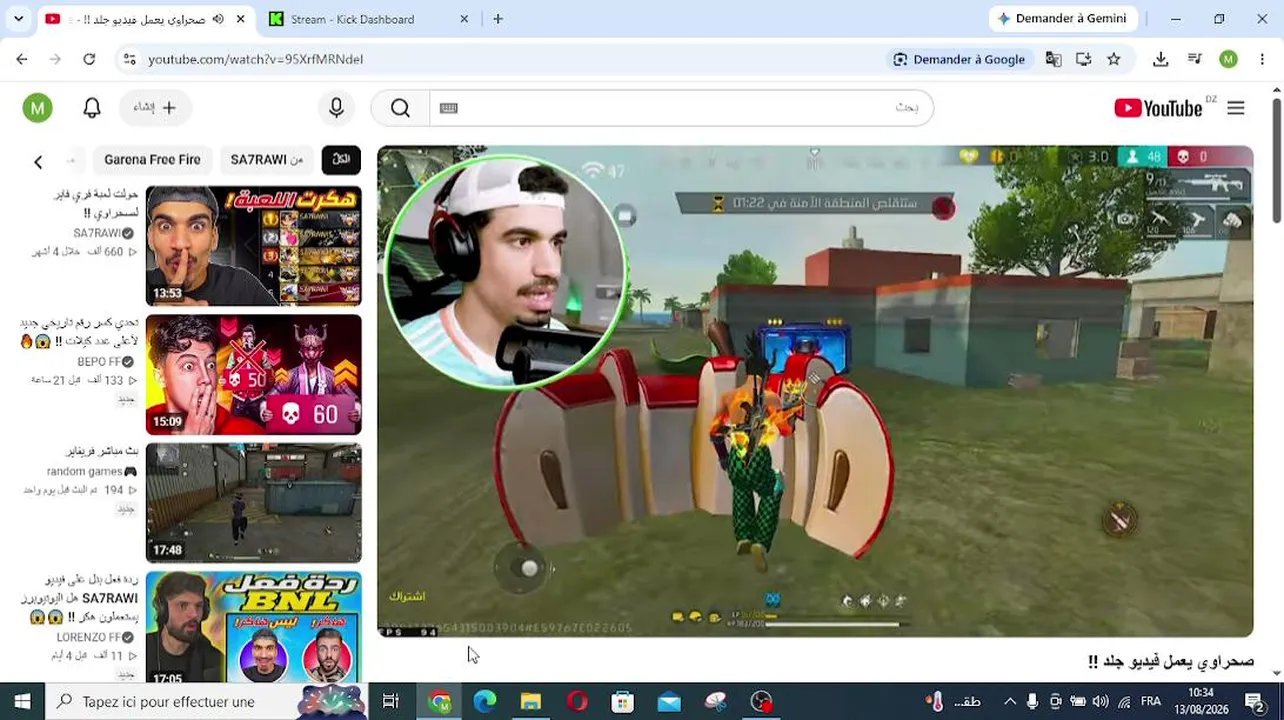The image size is (1284, 720).
Task: Click the Windows taskbar search box
Action: [x=208, y=701]
